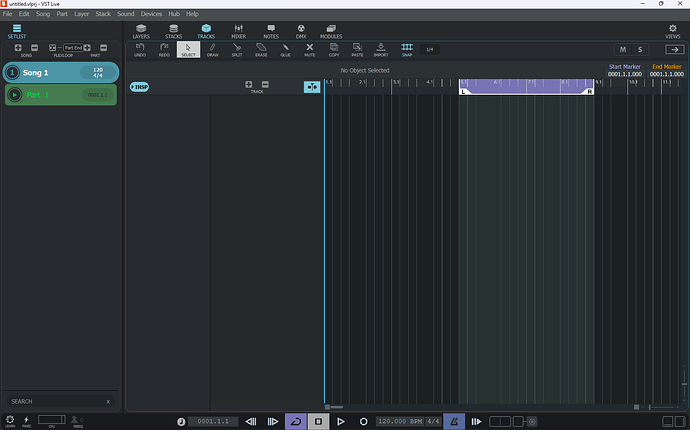Open the Modules view
Viewport: 690px width, 430px height.
tap(331, 31)
